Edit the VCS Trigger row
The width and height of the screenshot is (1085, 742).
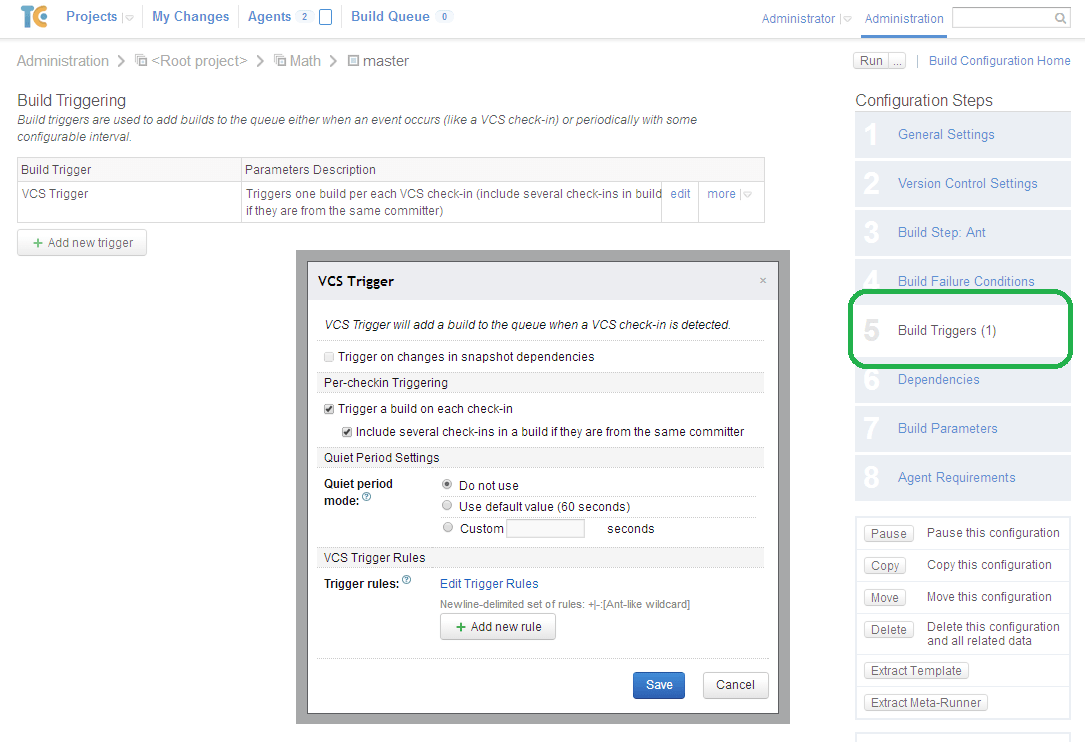680,194
